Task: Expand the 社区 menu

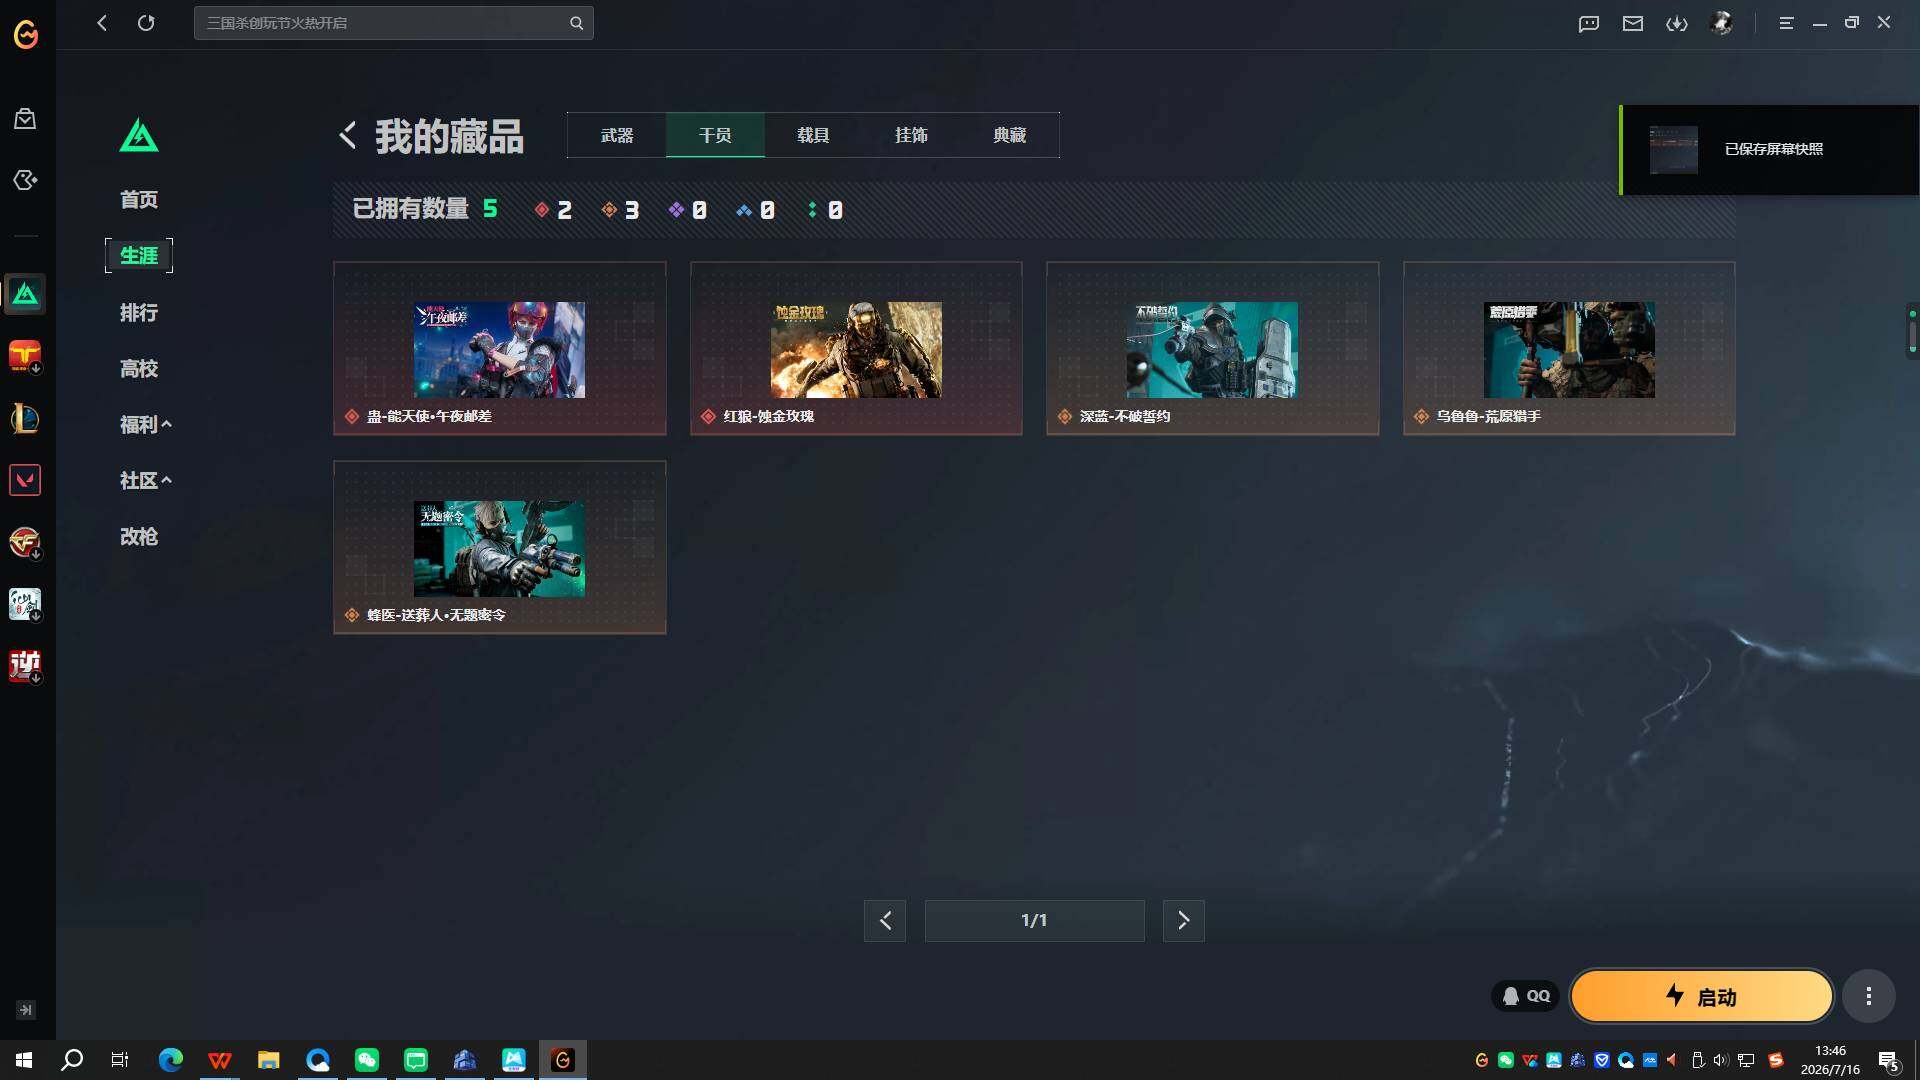Action: pos(146,480)
